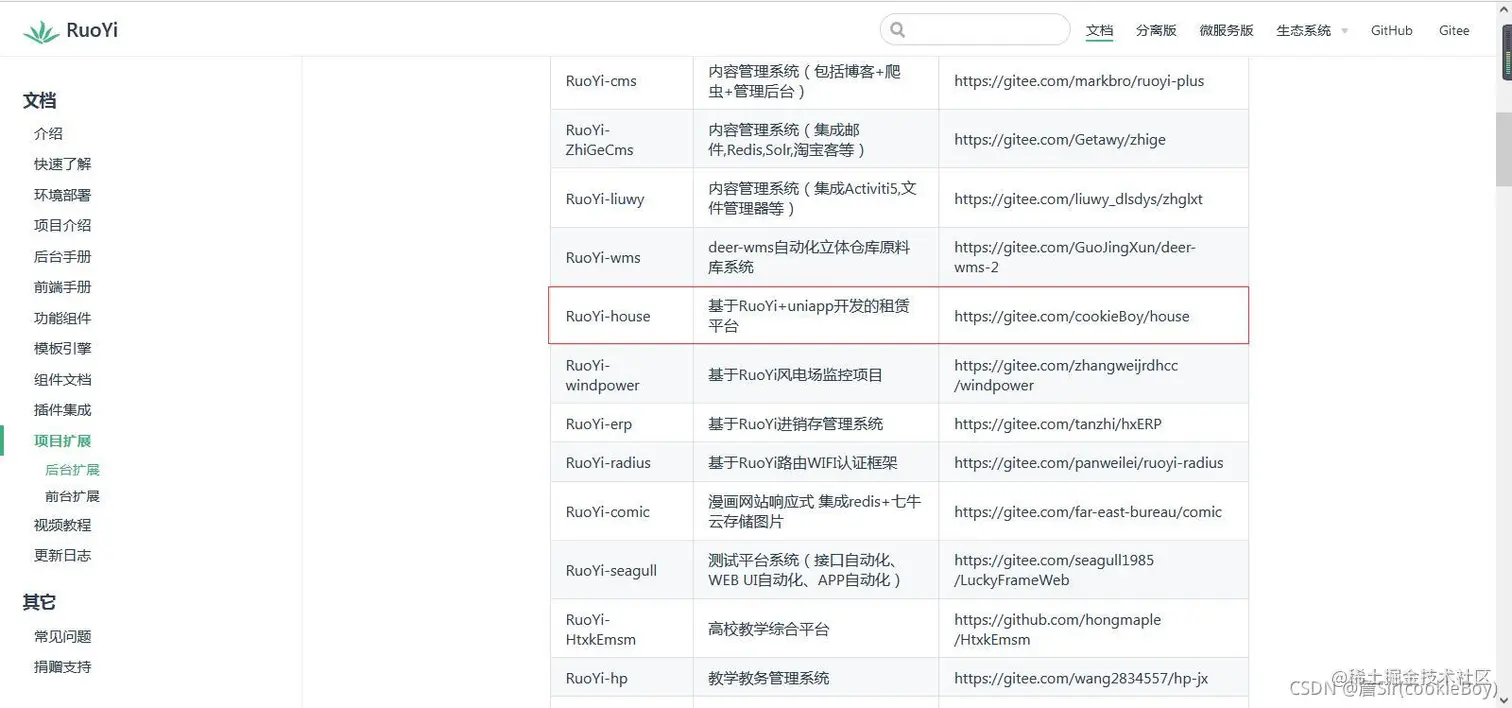Open 项目介绍 in the sidebar

62,225
